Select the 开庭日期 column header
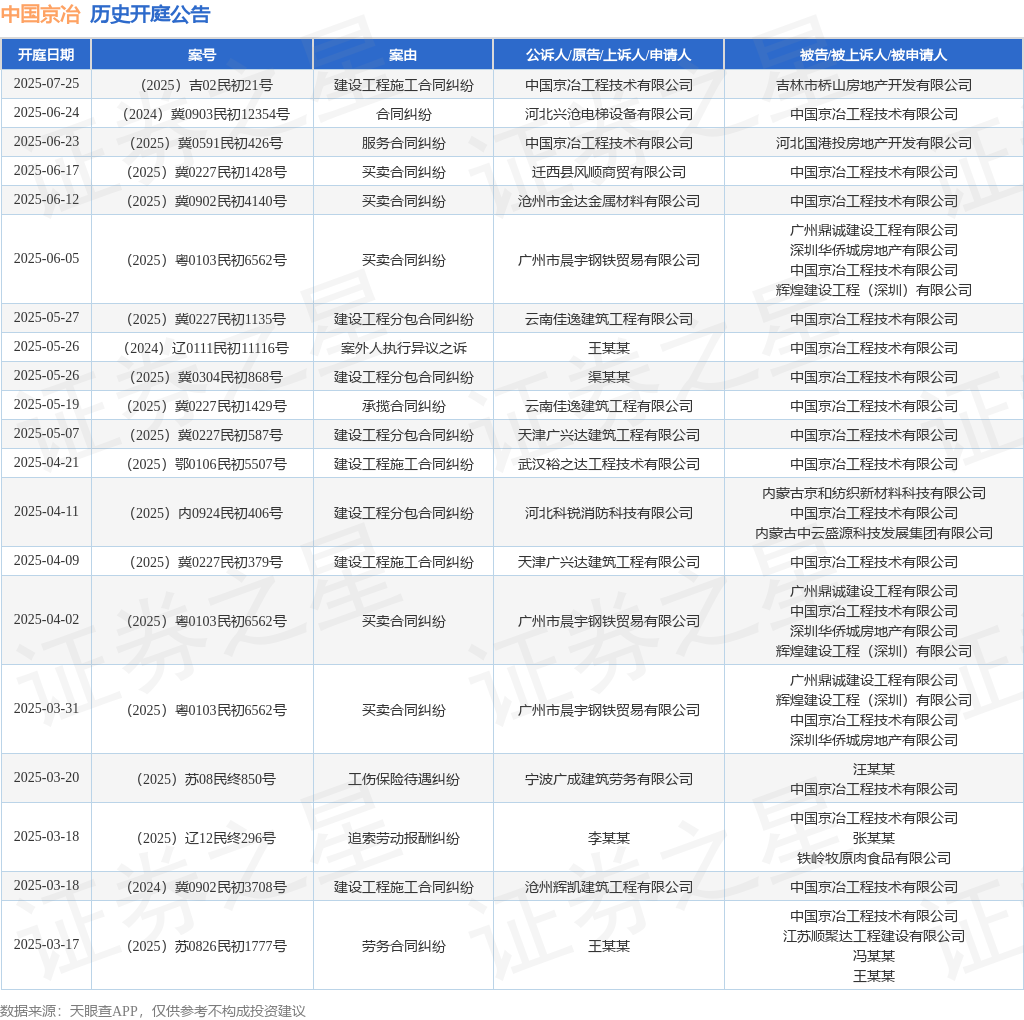 46,55
